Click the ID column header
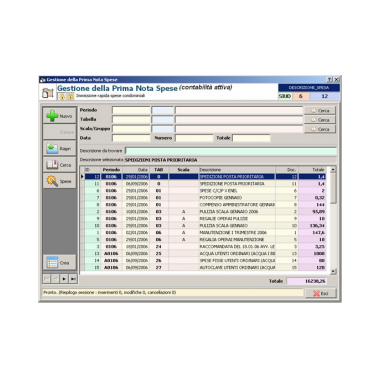380x380 pixels. pos(92,170)
